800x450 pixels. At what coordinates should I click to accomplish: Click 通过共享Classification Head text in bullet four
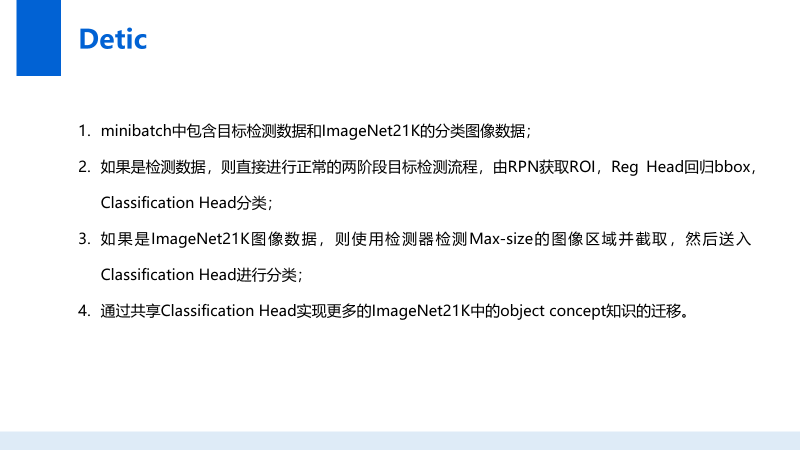click(x=198, y=311)
